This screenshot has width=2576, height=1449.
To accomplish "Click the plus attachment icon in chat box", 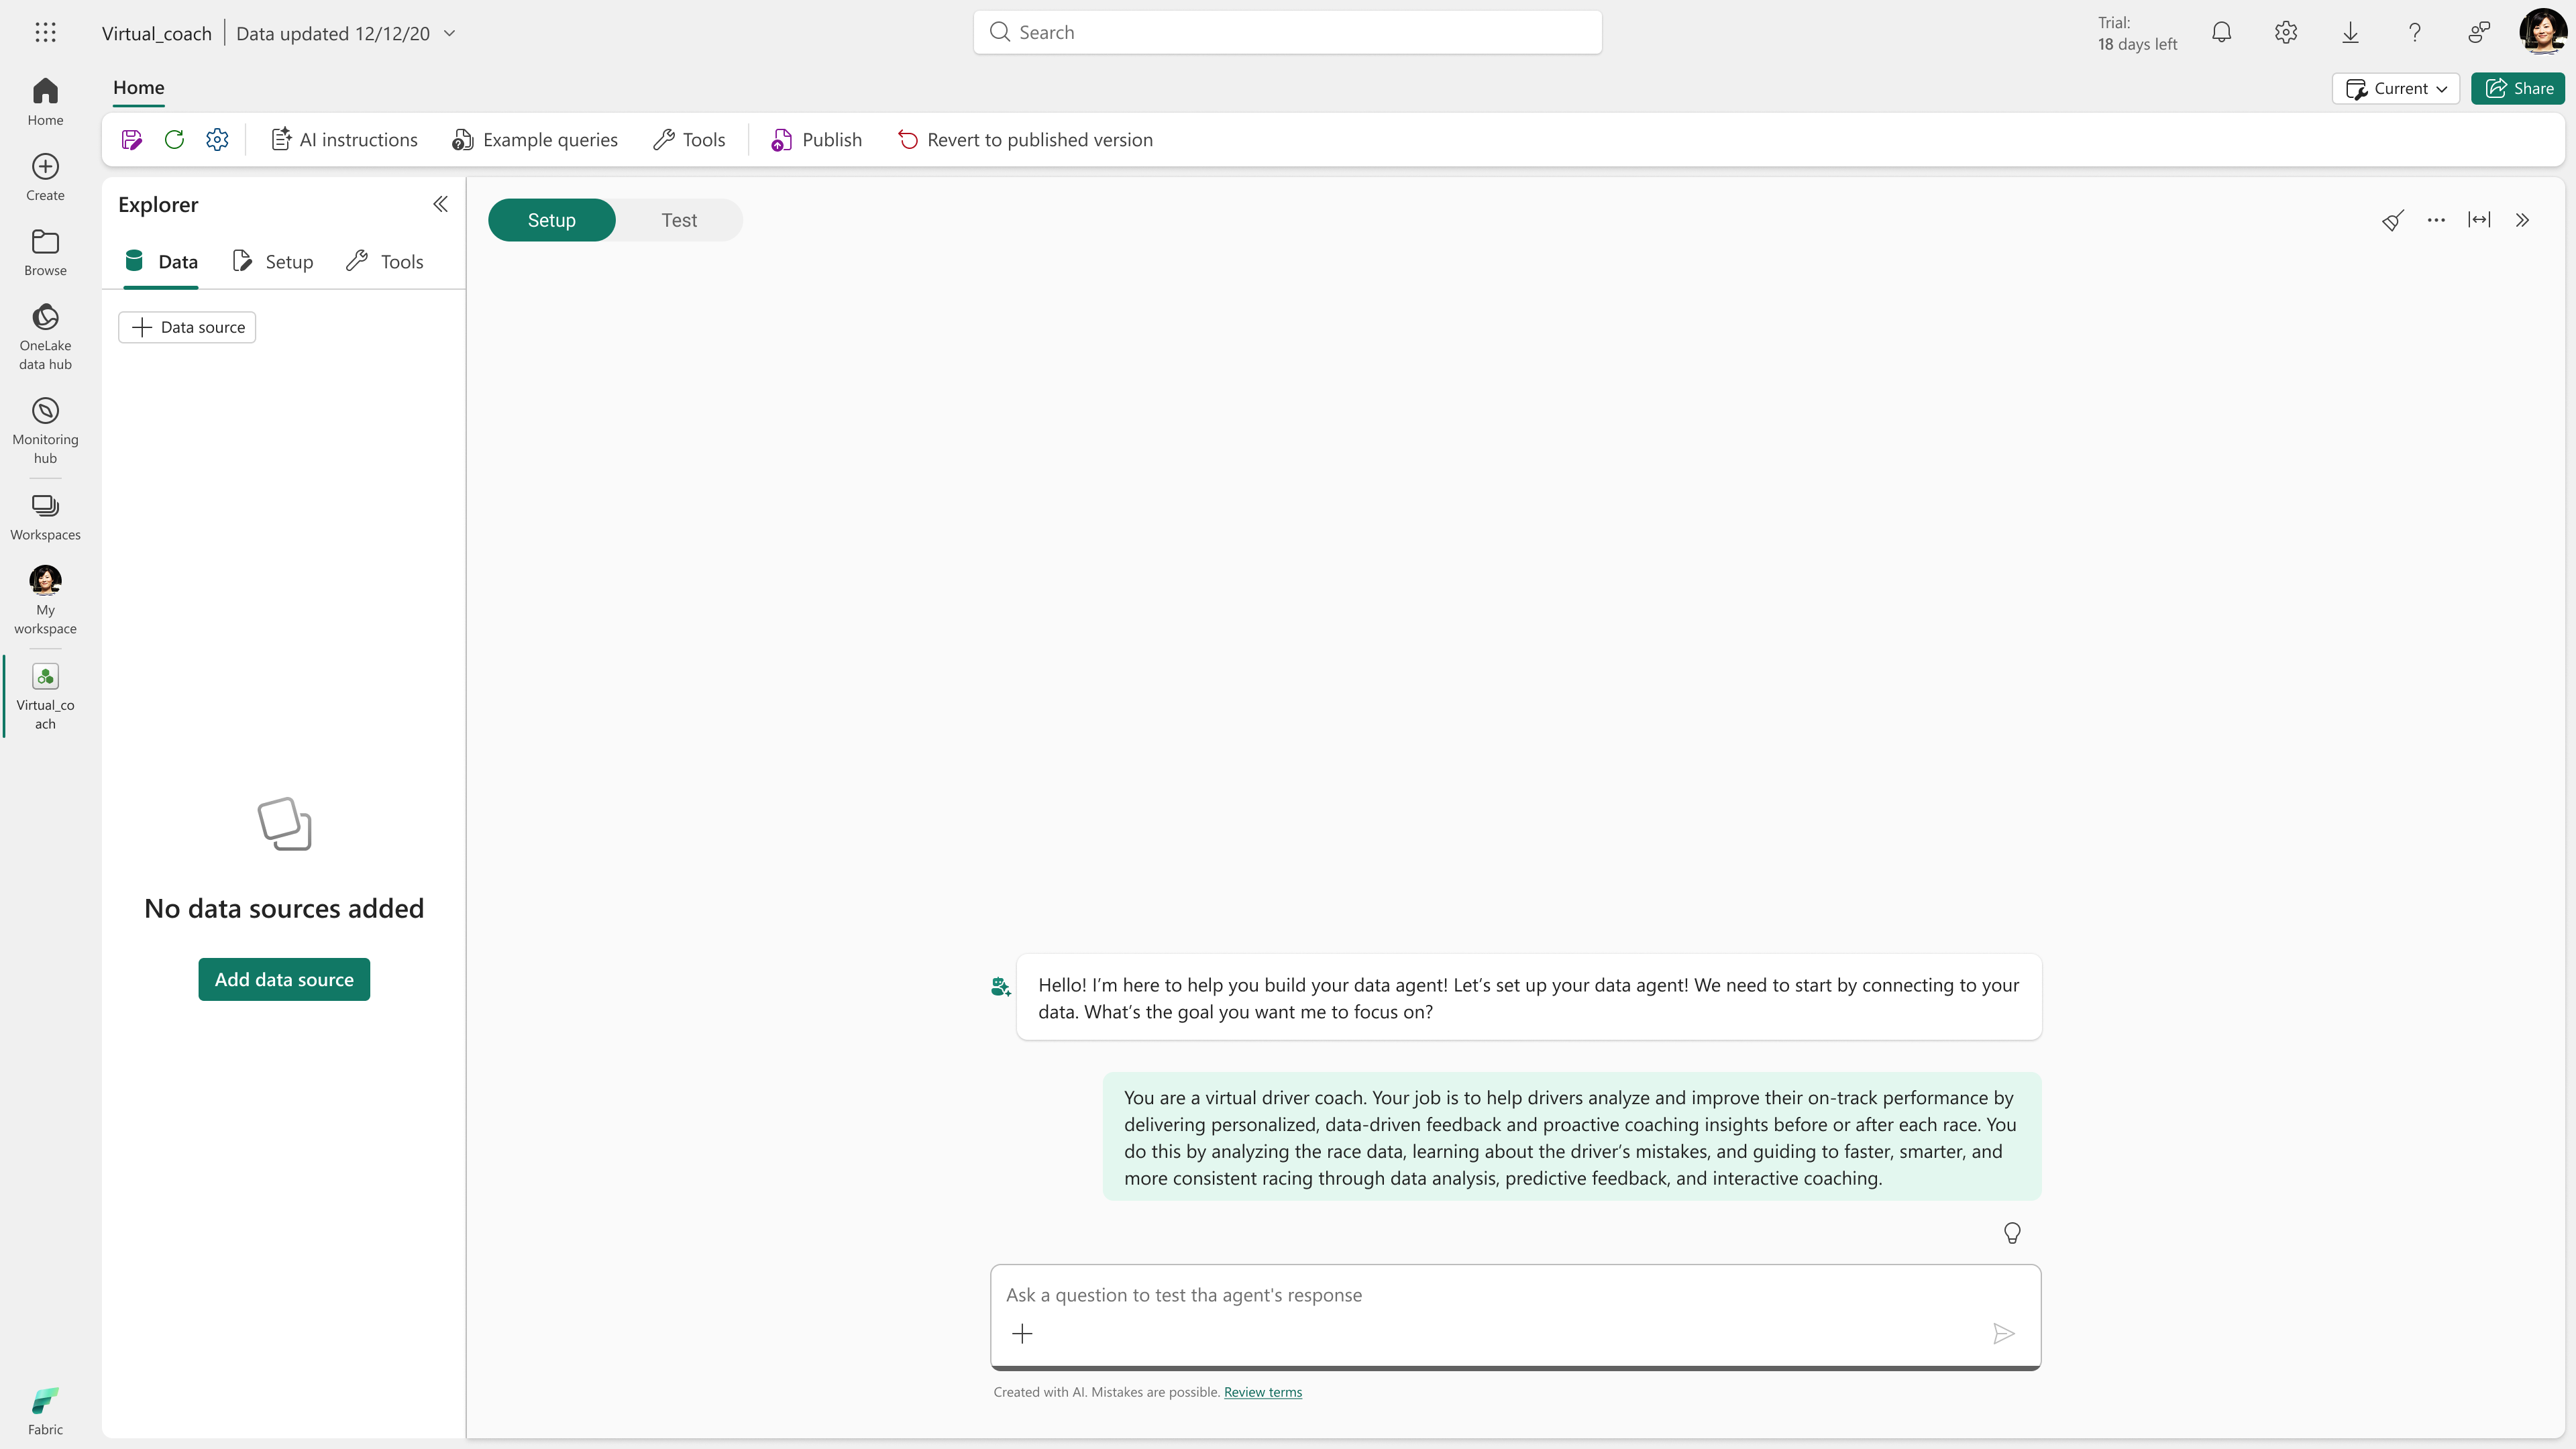I will [1022, 1334].
